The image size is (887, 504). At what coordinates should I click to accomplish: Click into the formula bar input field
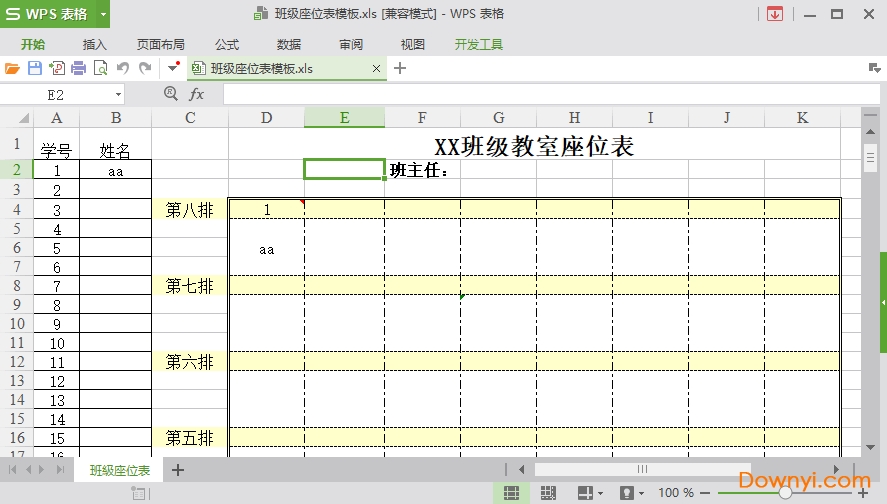[552, 94]
